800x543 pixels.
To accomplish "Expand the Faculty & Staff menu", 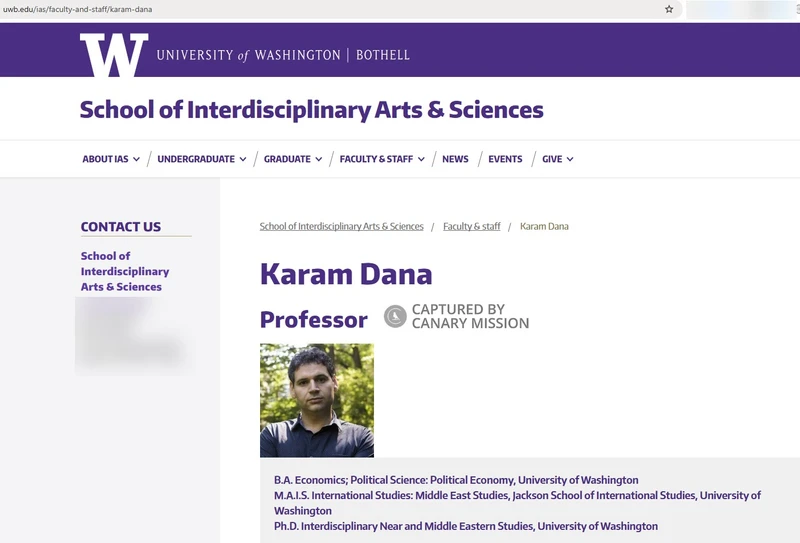I will coord(382,159).
